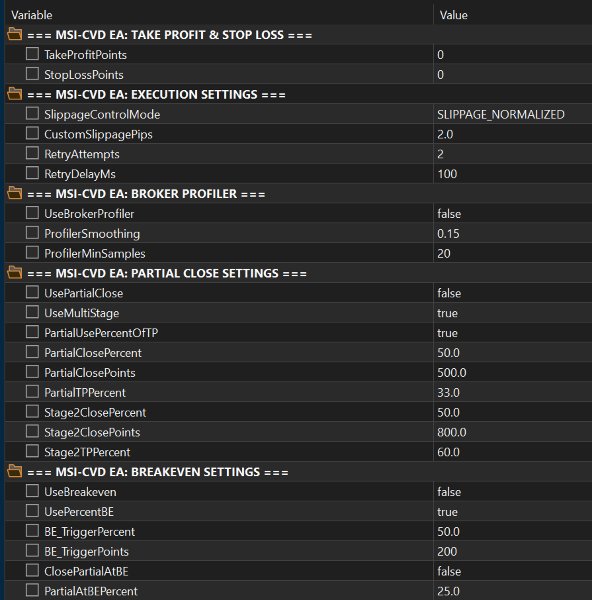Enable the Stage2ClosePercent checkbox
Screen dimensions: 592x600
pyautogui.click(x=32, y=412)
